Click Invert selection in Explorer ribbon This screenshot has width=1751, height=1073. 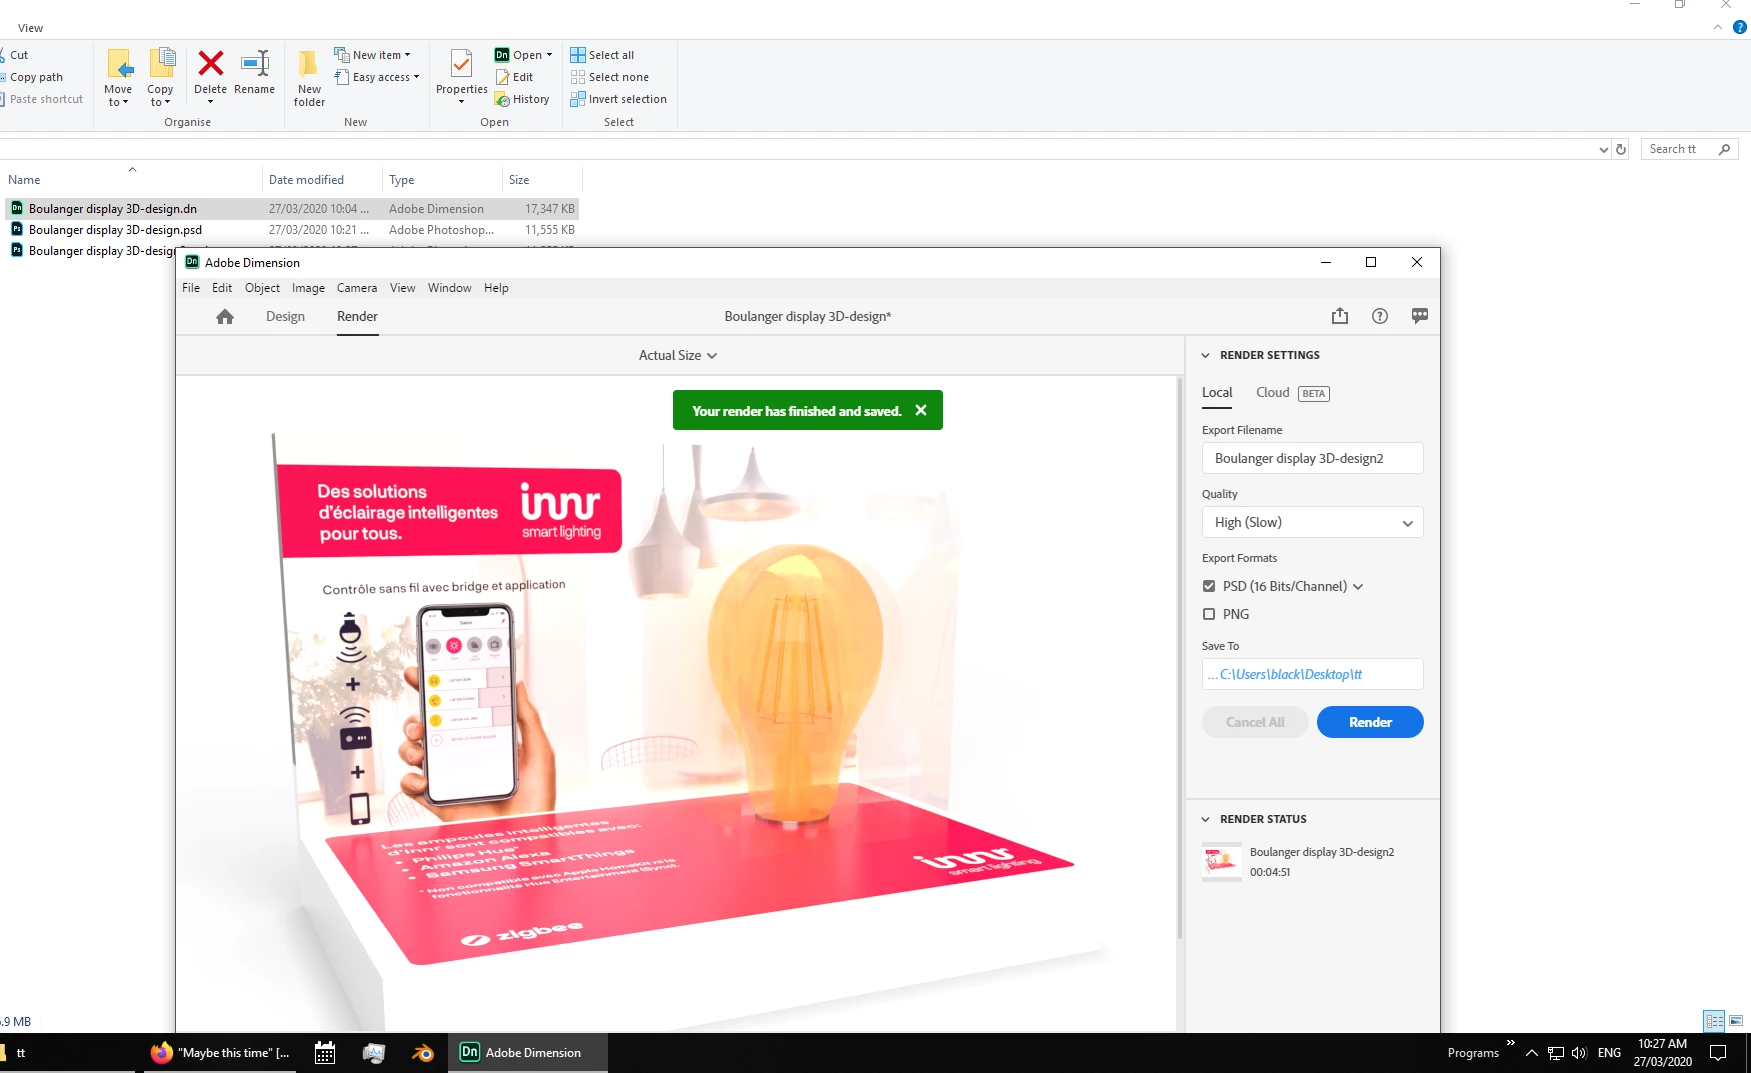618,99
